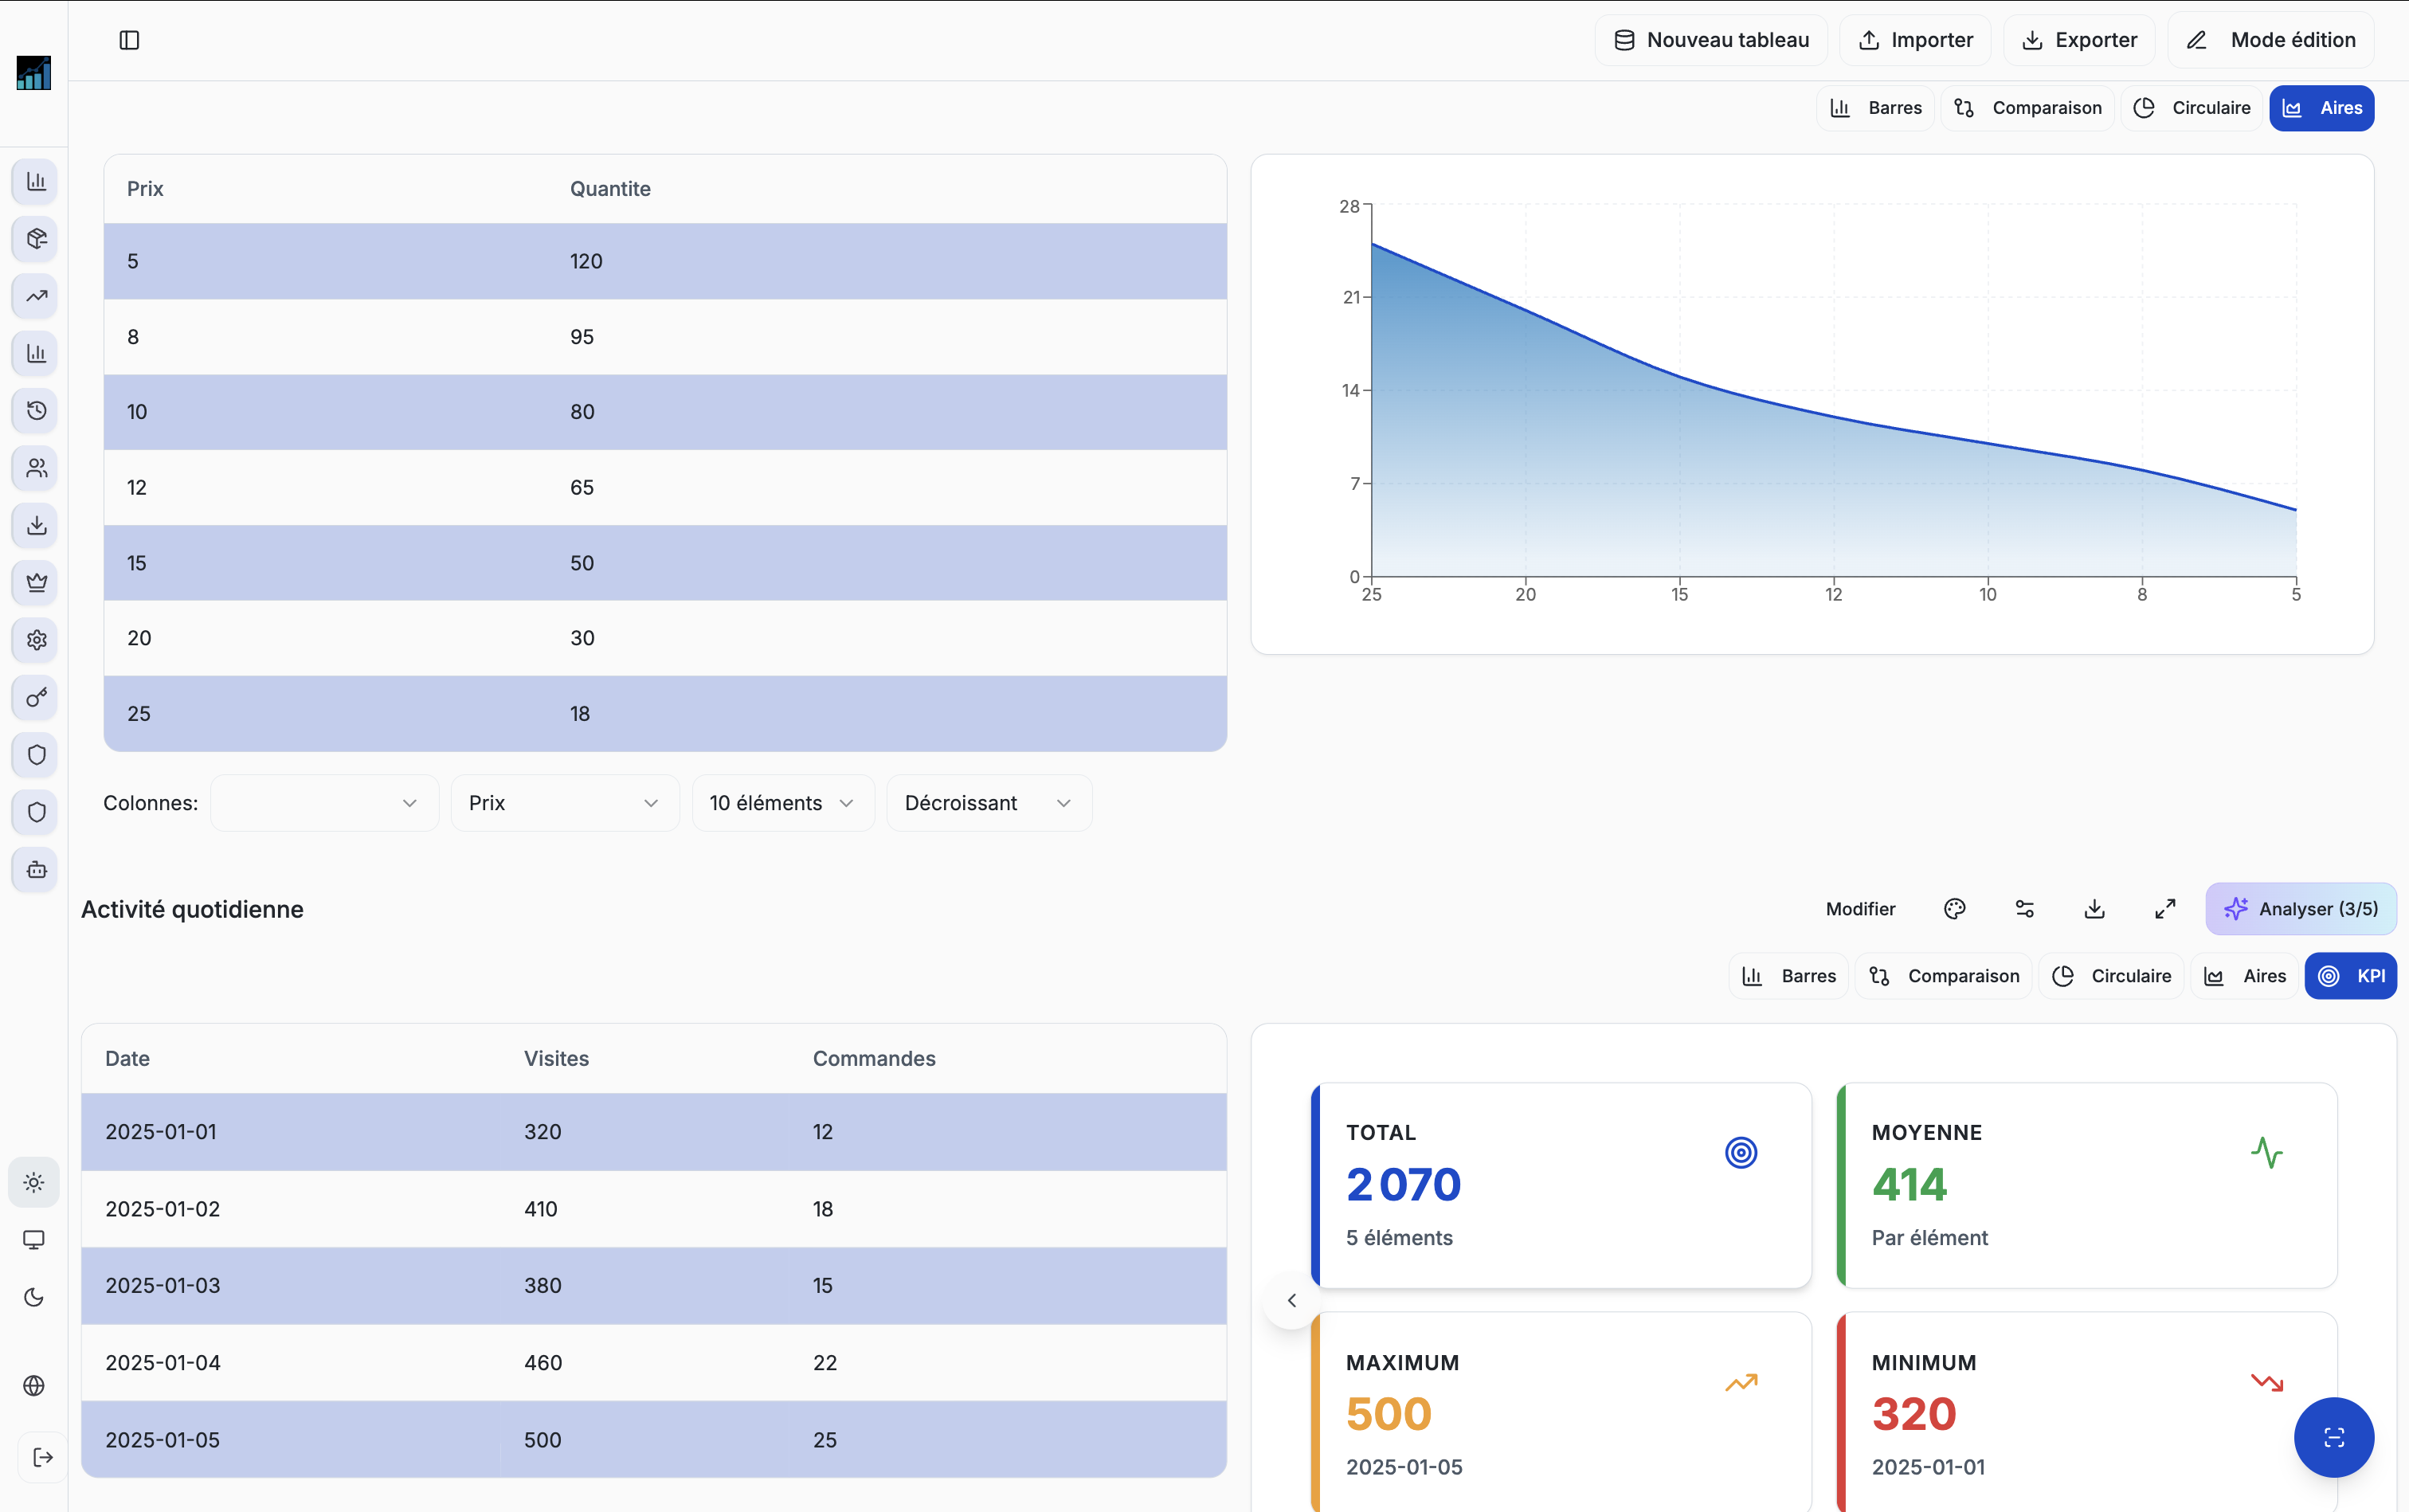Click the floating scan button
The image size is (2409, 1512).
click(2333, 1437)
